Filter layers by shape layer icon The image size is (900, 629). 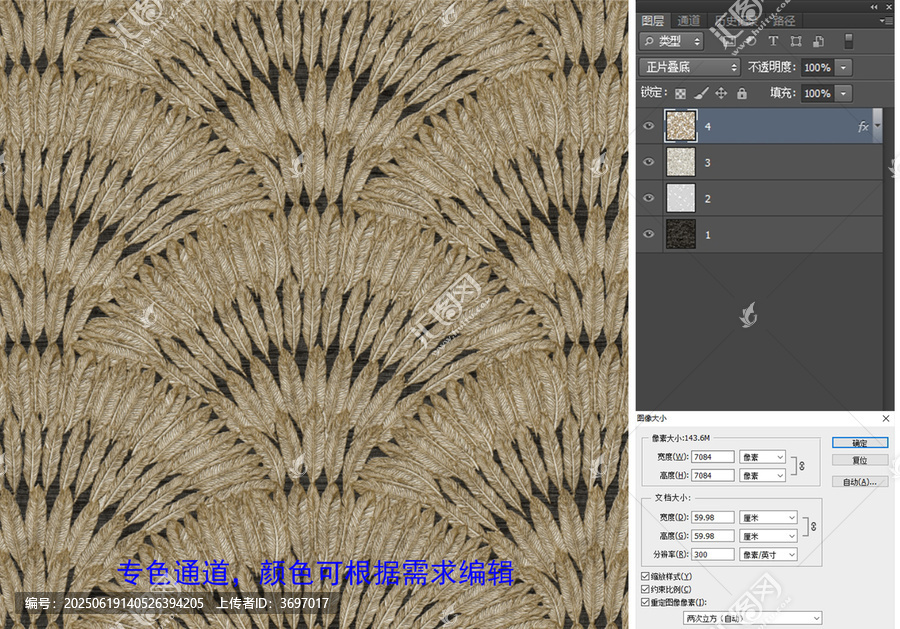[796, 41]
